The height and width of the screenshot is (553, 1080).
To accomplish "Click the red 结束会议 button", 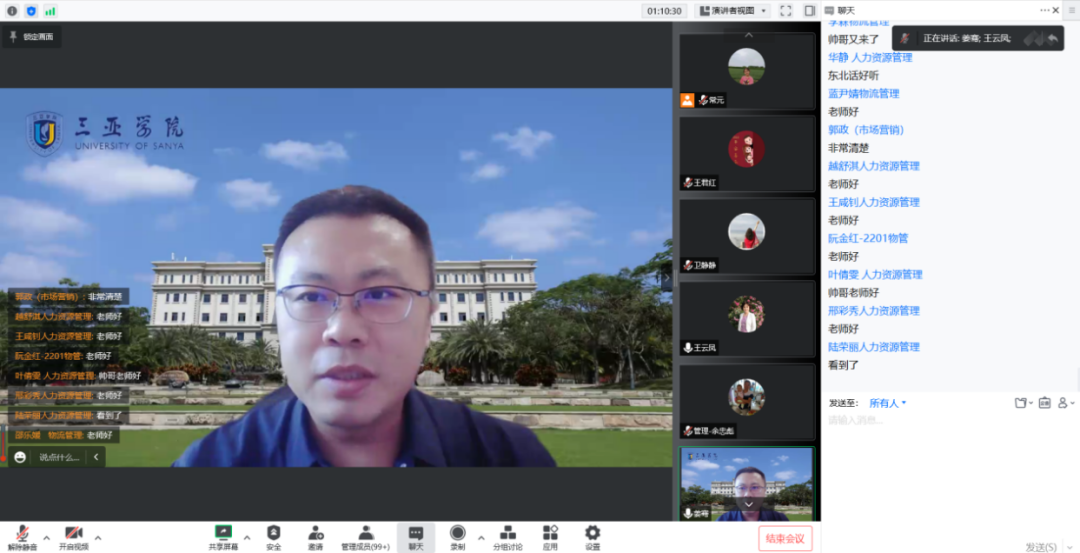I will coord(785,538).
